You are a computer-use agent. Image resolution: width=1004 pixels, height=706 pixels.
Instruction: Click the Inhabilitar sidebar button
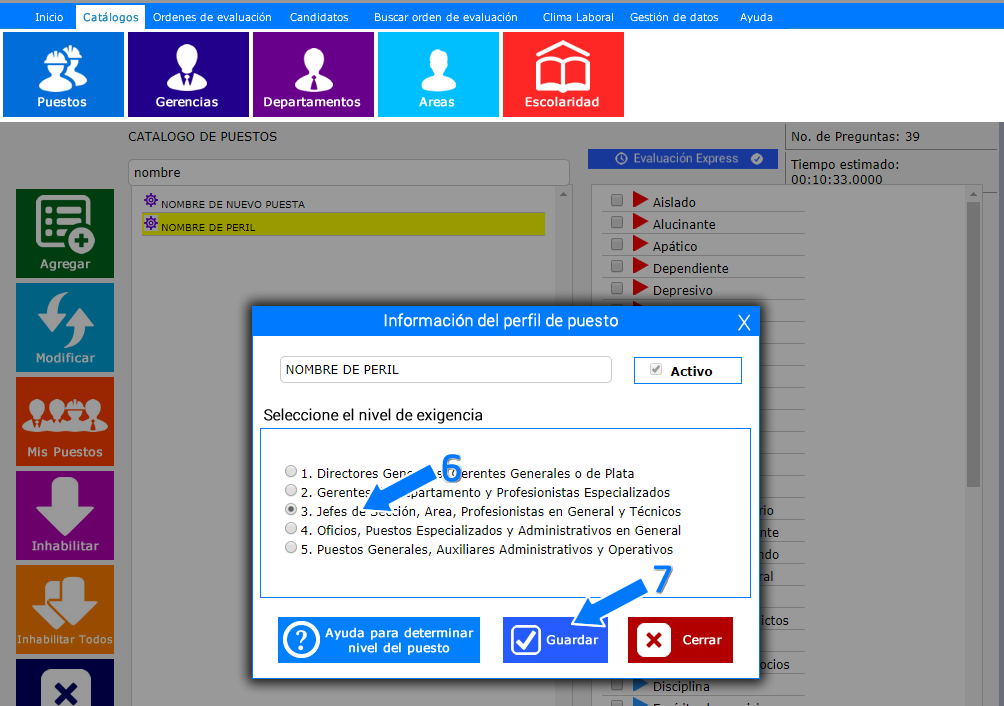point(65,515)
